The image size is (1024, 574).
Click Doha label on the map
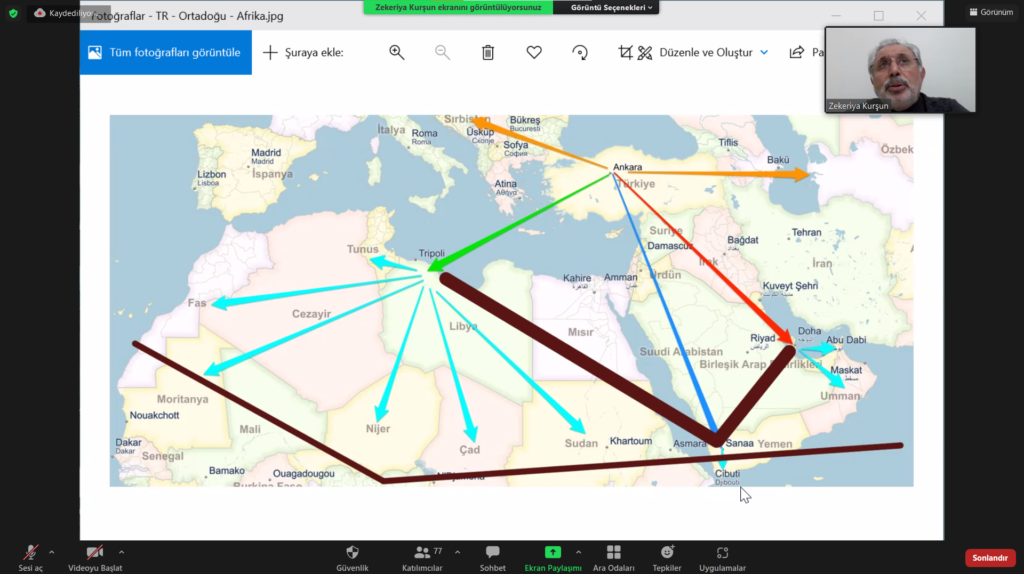[809, 331]
